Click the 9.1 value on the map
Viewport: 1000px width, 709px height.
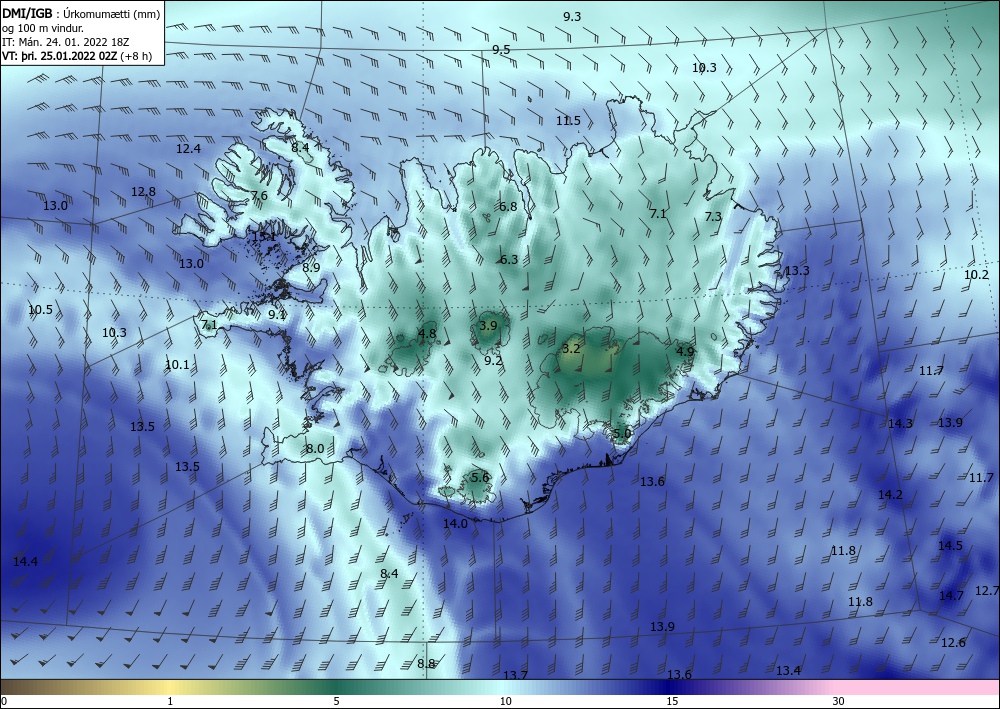click(277, 314)
